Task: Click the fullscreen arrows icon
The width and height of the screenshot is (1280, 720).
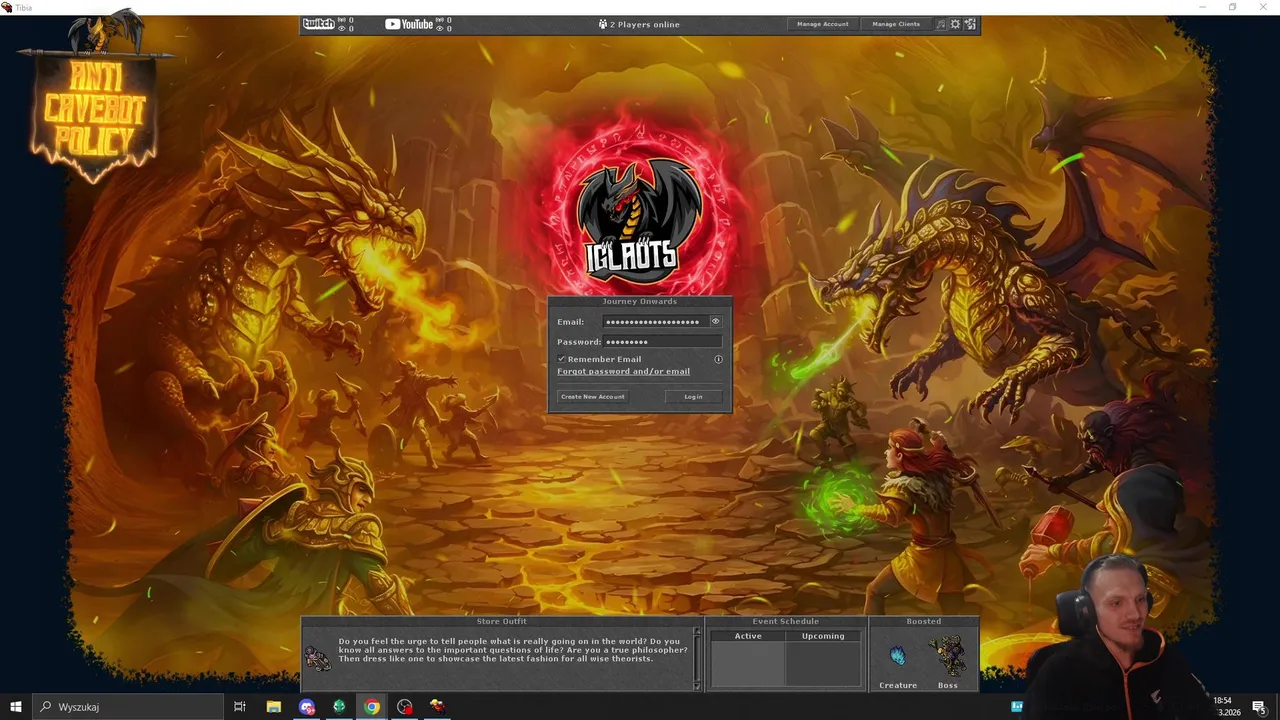Action: tap(970, 24)
